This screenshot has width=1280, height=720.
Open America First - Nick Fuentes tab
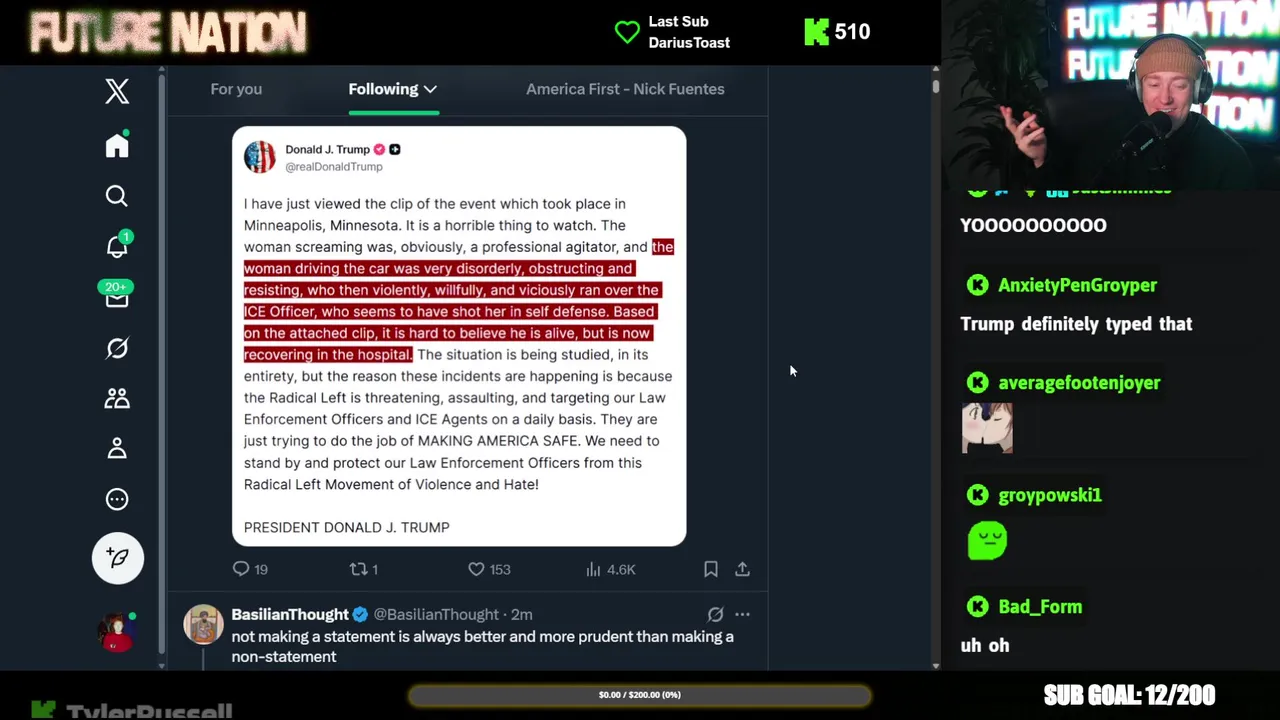(625, 89)
